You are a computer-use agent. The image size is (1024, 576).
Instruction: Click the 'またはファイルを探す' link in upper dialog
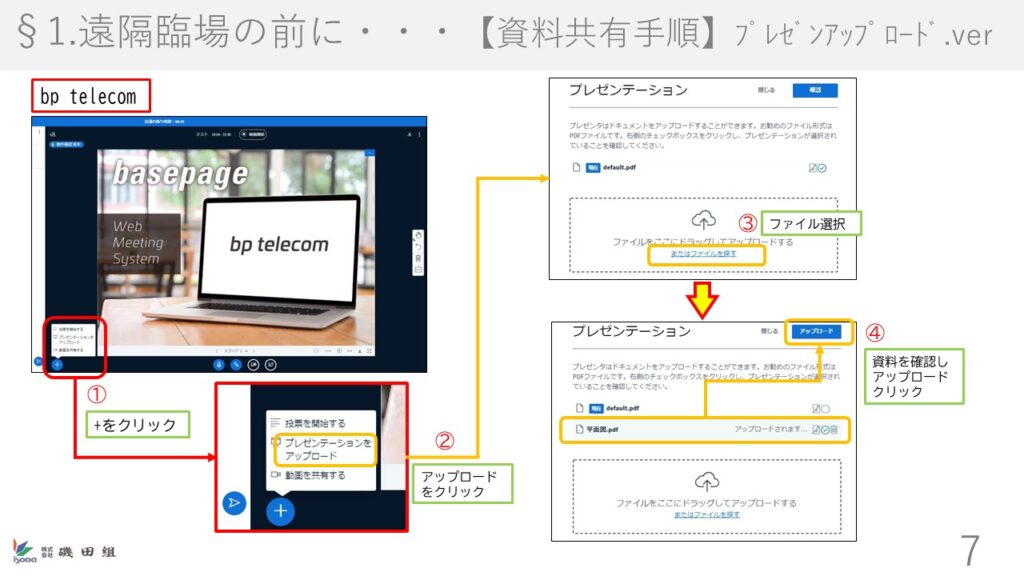tap(704, 256)
